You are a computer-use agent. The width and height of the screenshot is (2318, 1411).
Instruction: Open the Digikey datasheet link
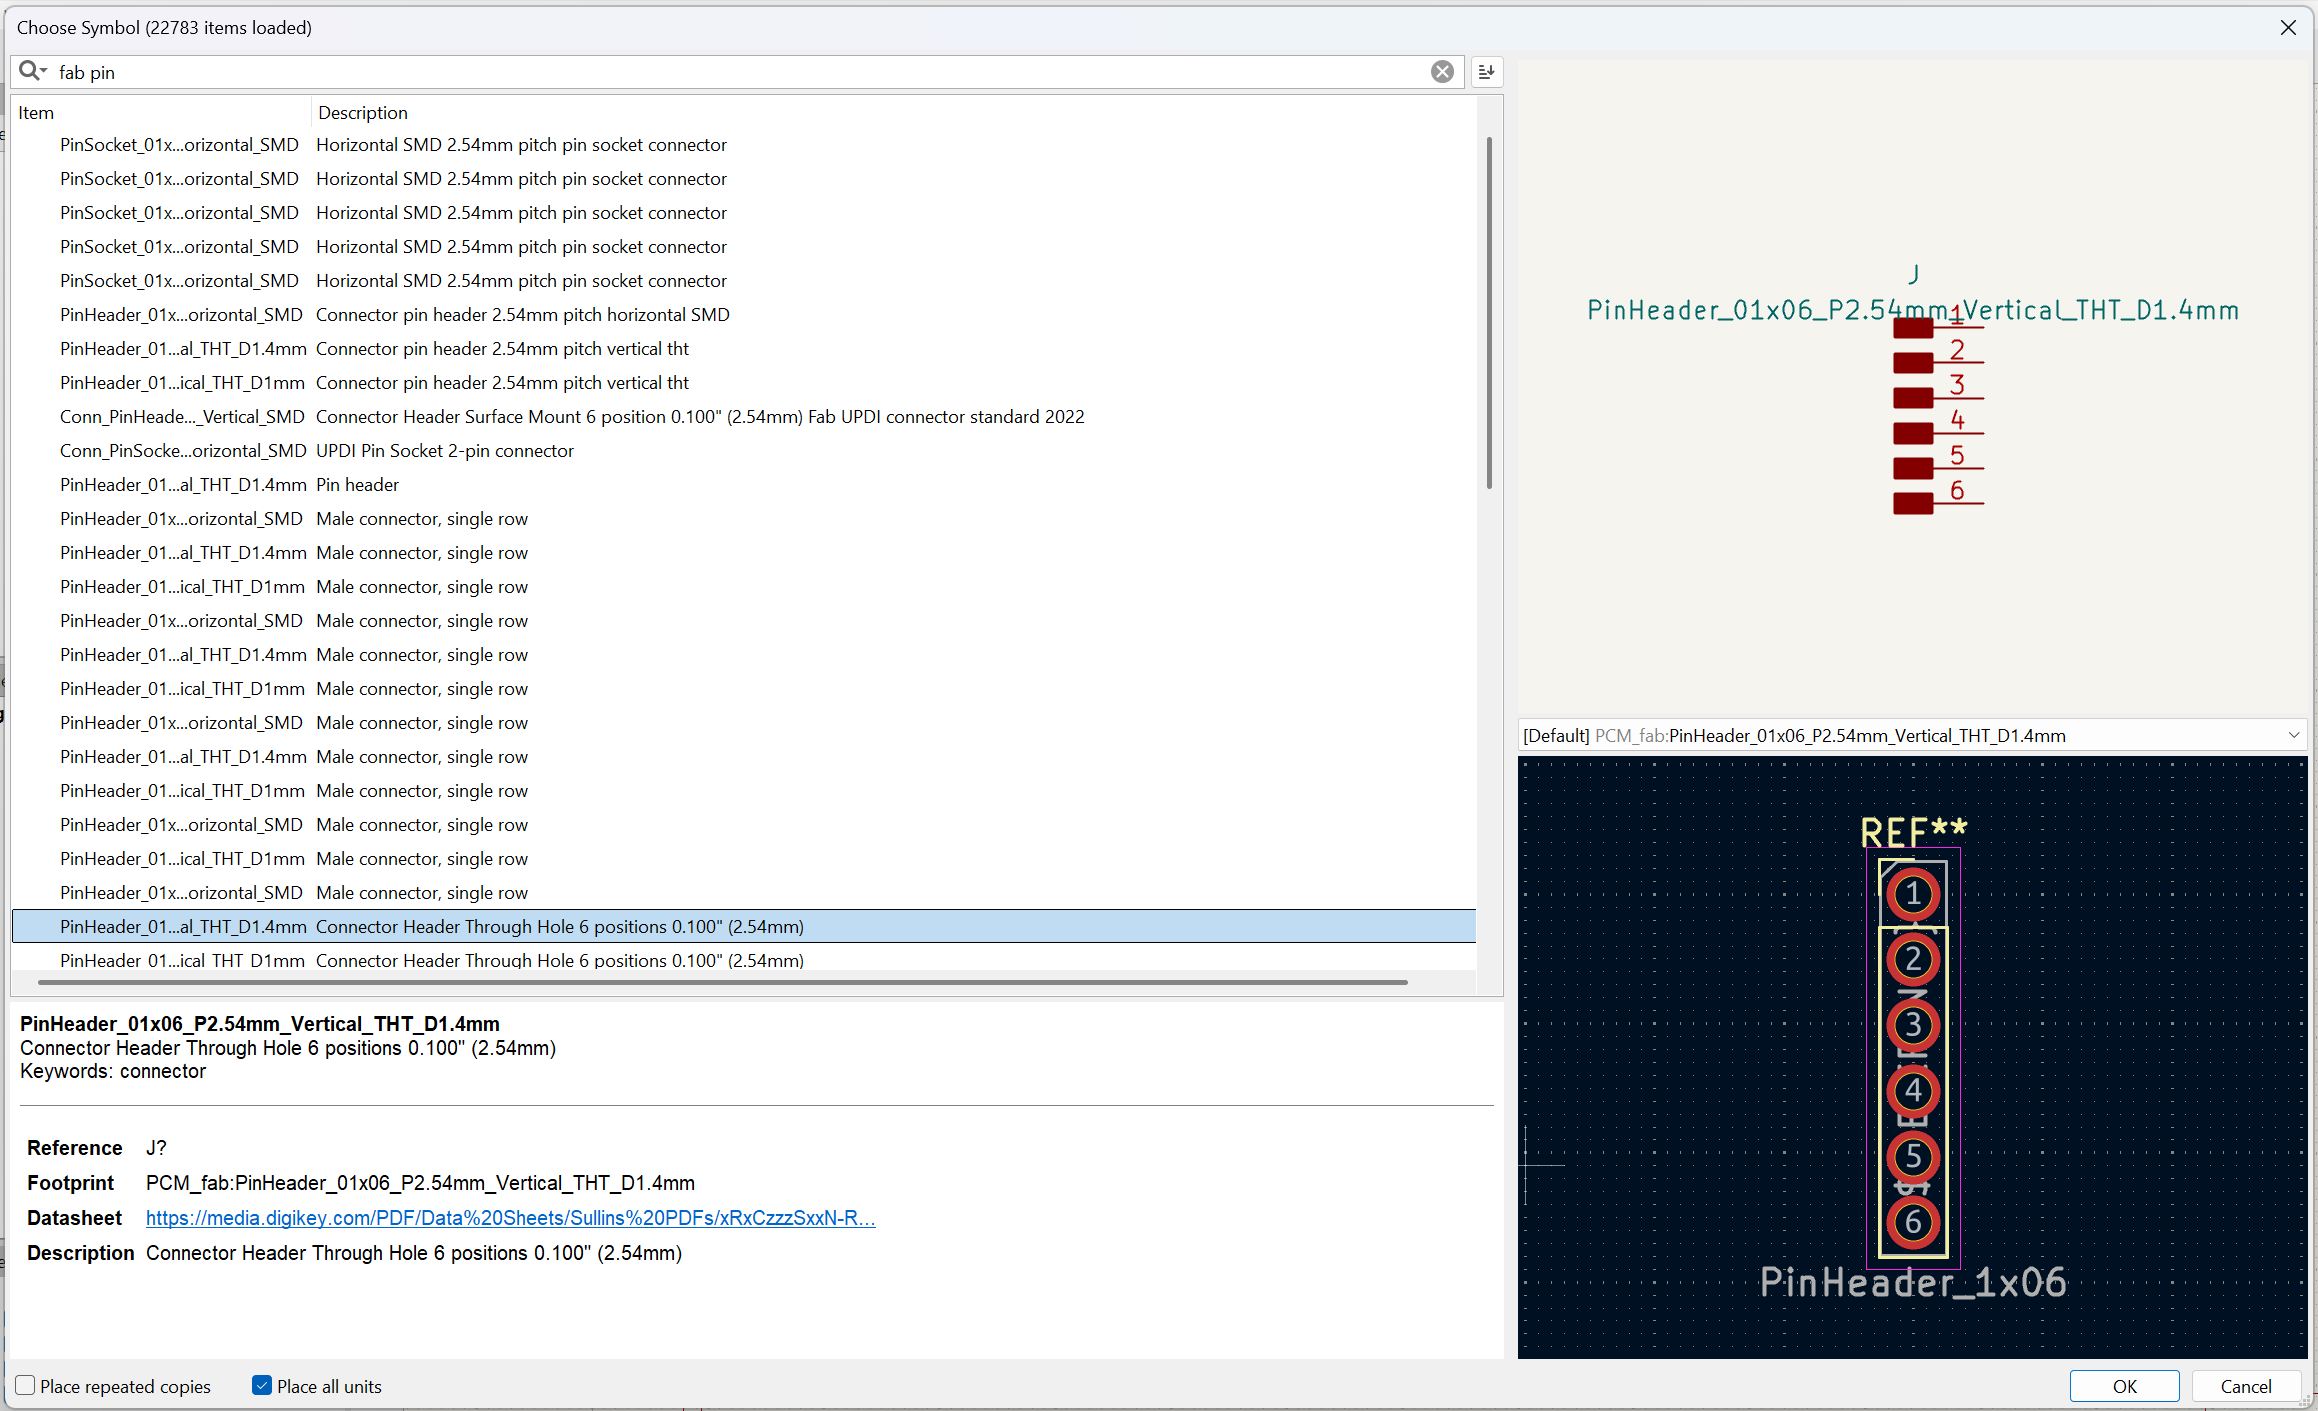point(510,1218)
